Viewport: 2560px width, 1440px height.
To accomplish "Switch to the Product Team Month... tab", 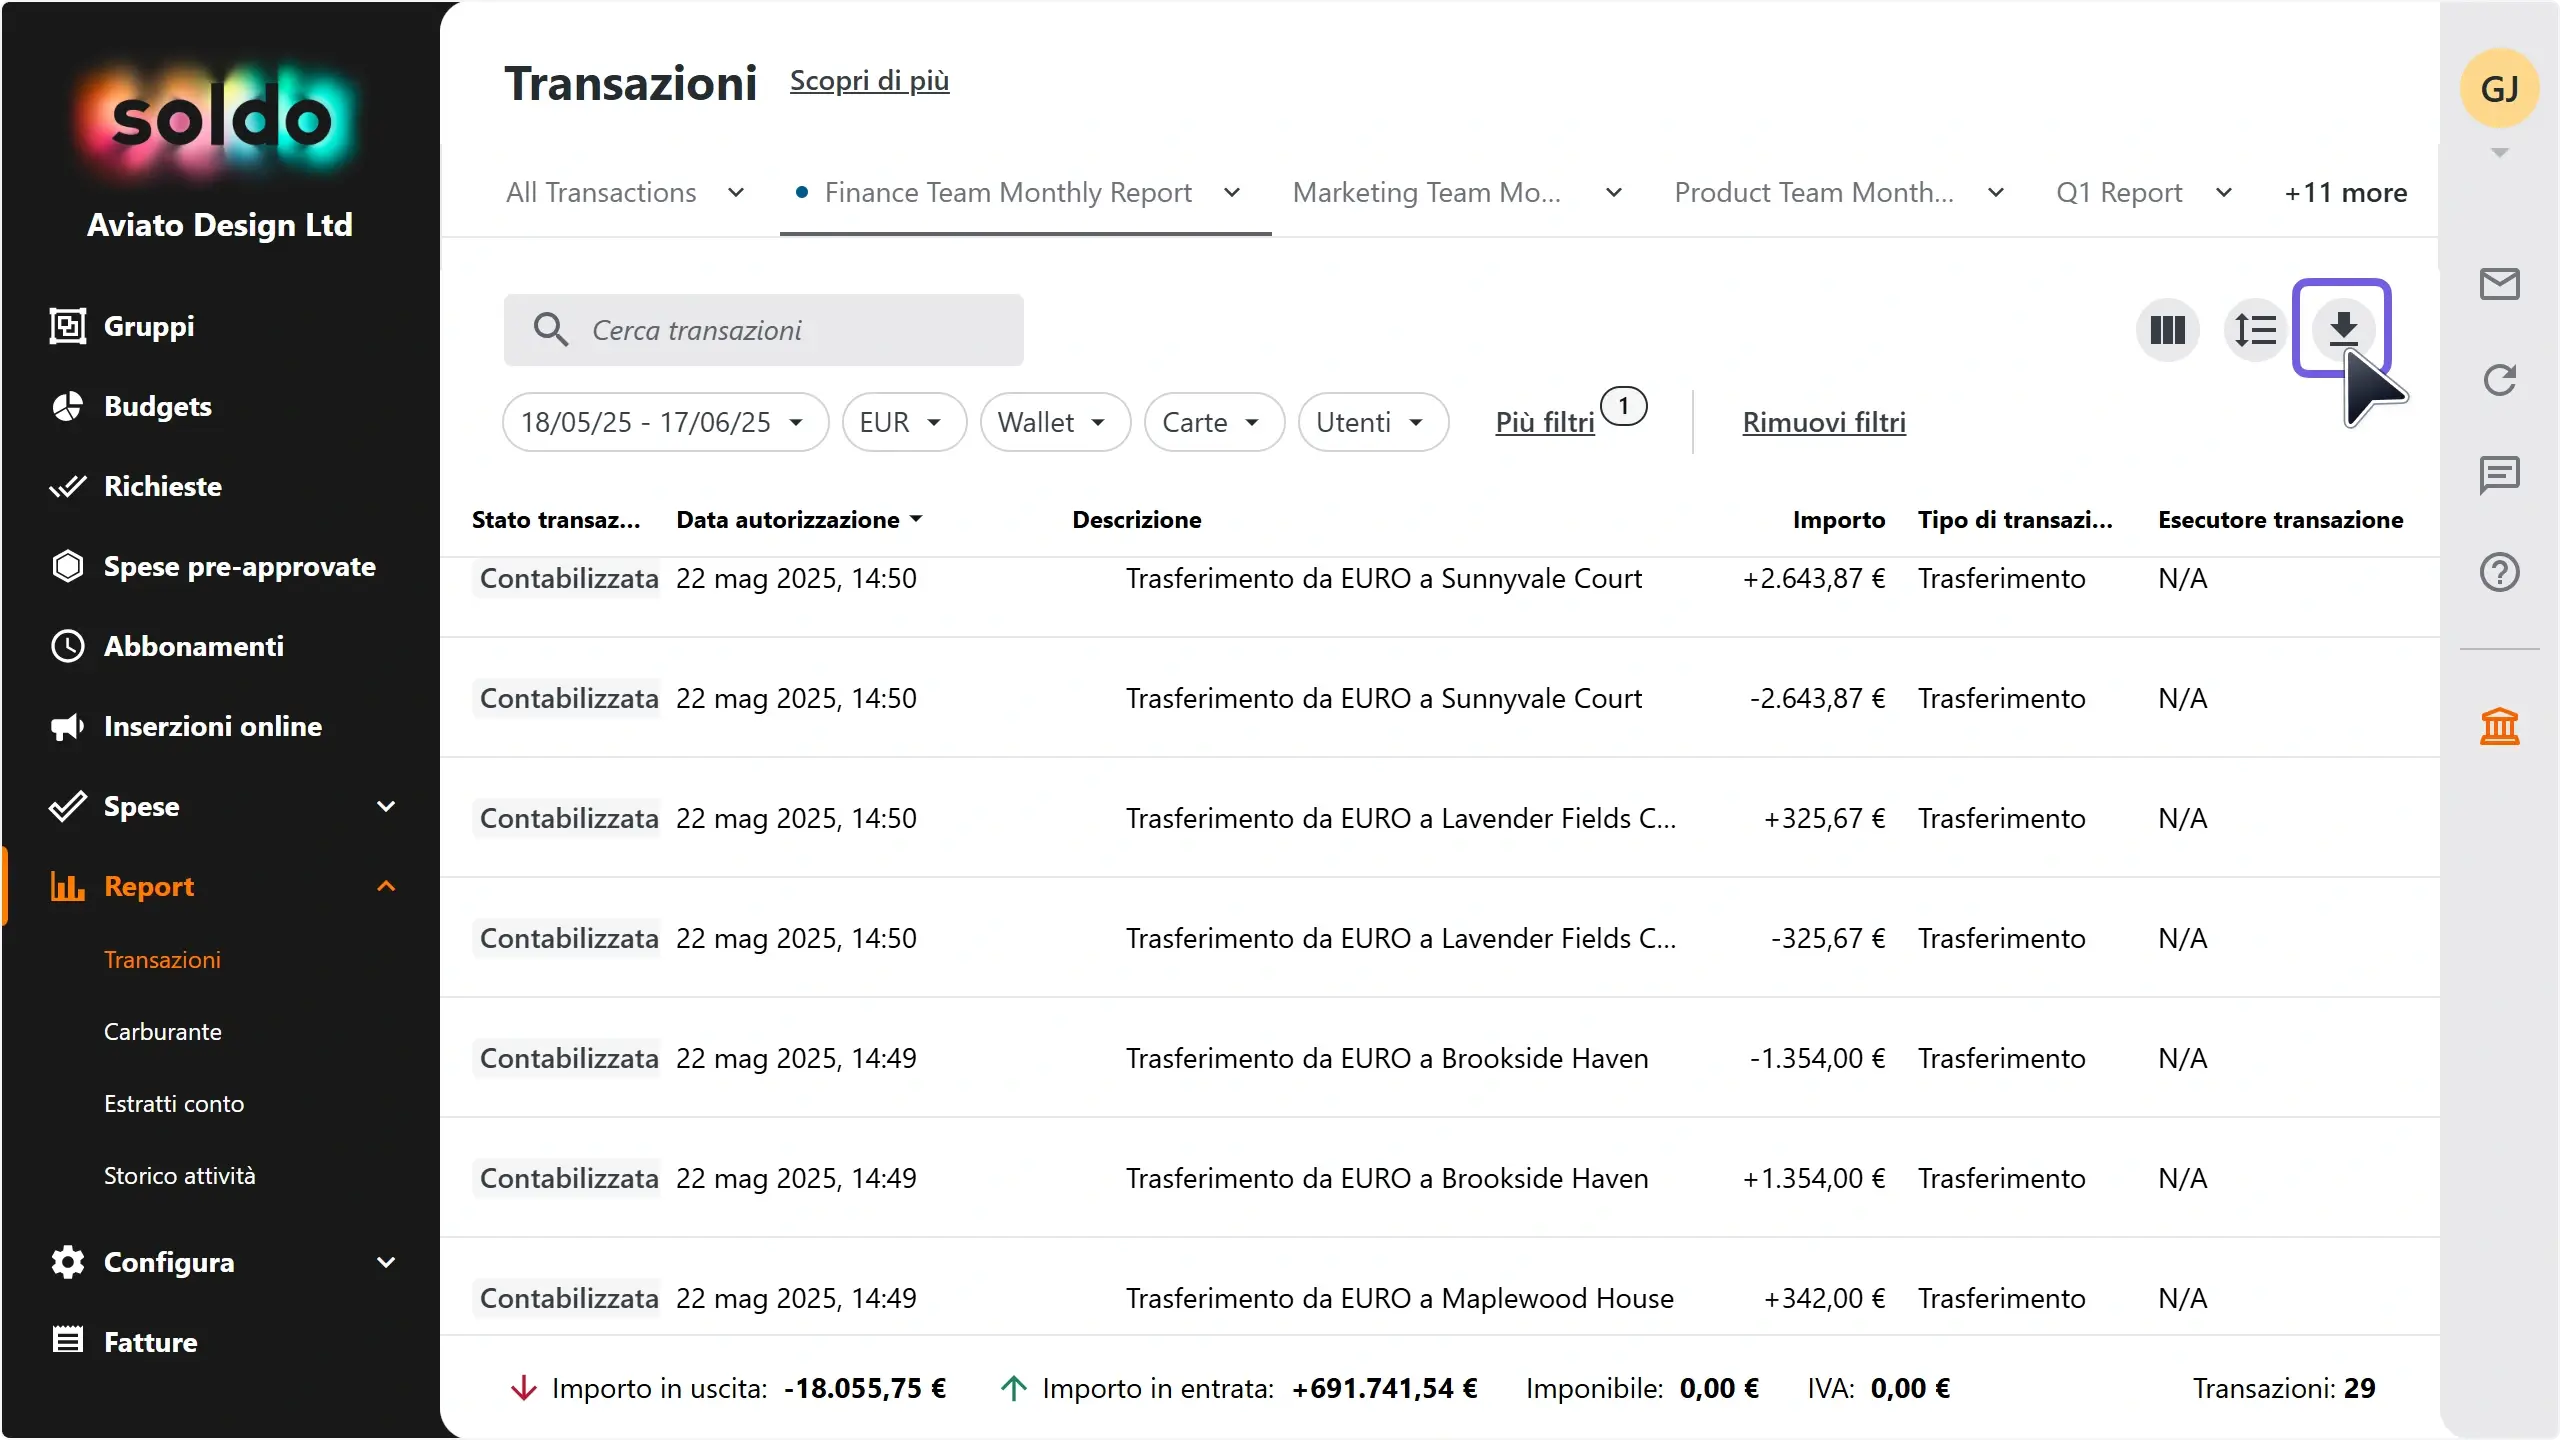I will click(1814, 192).
